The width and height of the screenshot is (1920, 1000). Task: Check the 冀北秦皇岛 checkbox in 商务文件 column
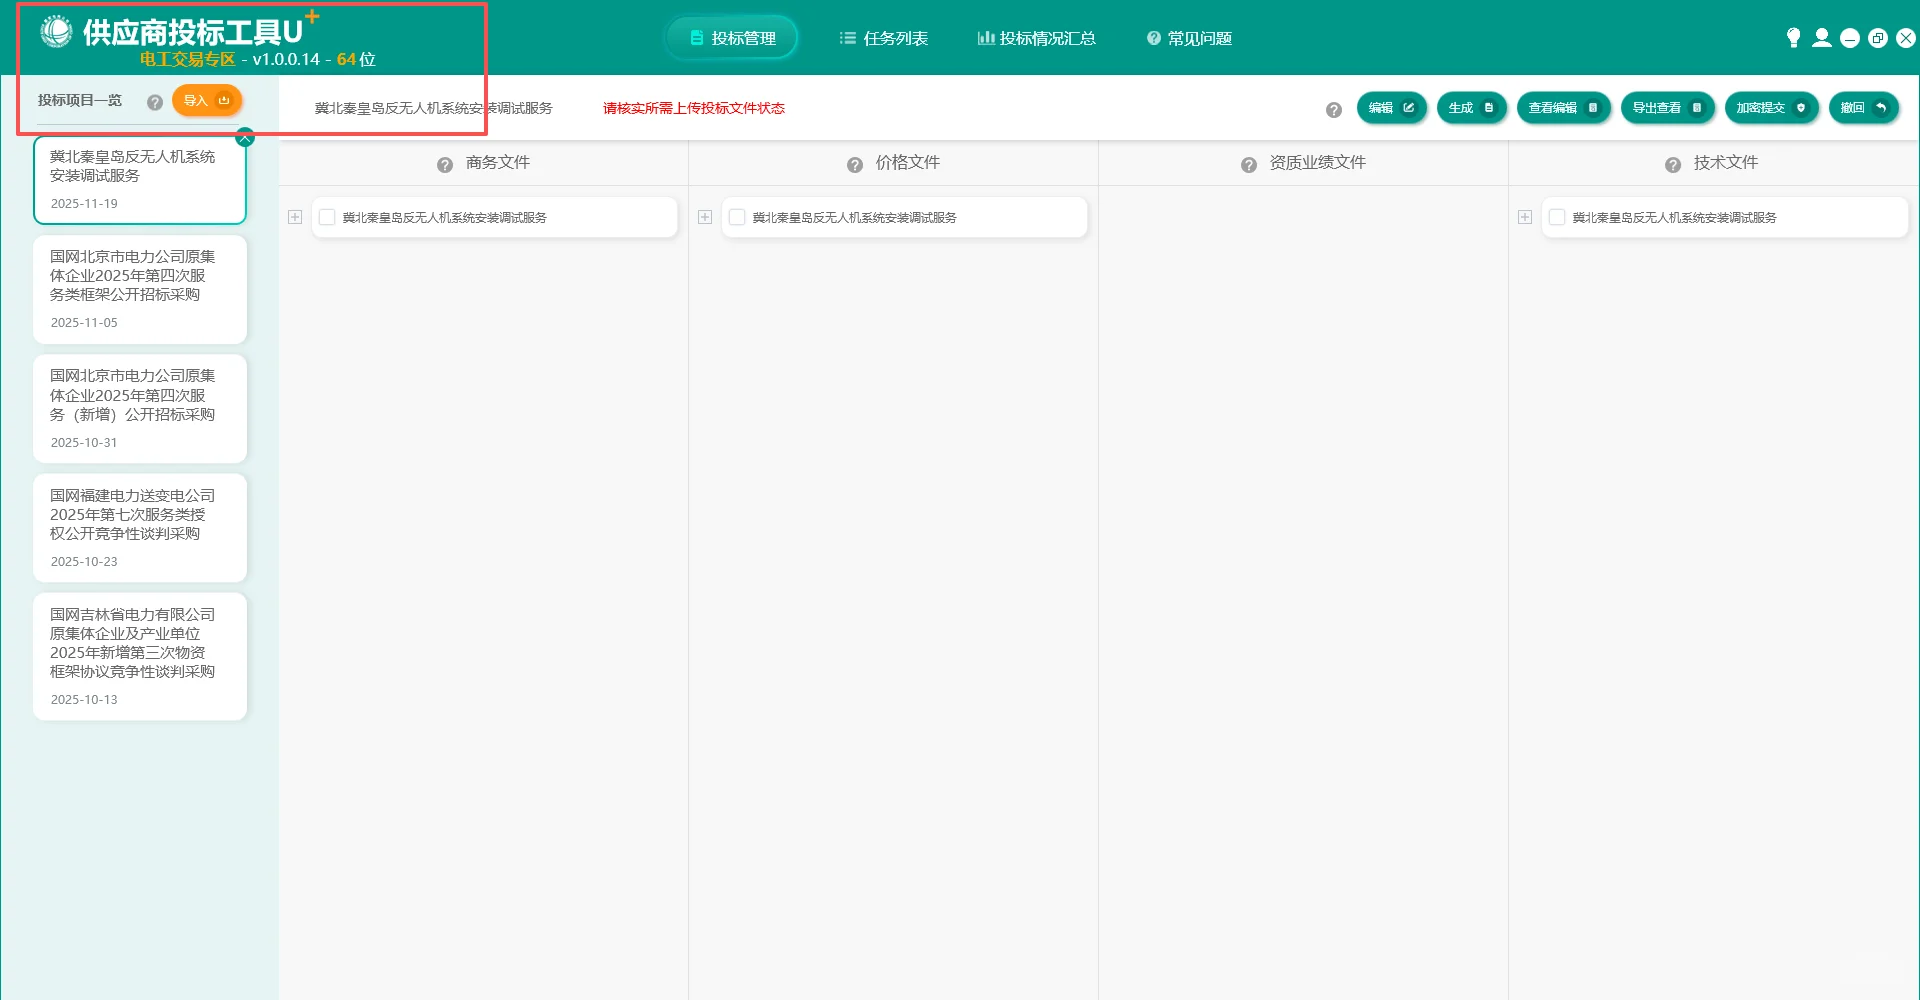(327, 216)
